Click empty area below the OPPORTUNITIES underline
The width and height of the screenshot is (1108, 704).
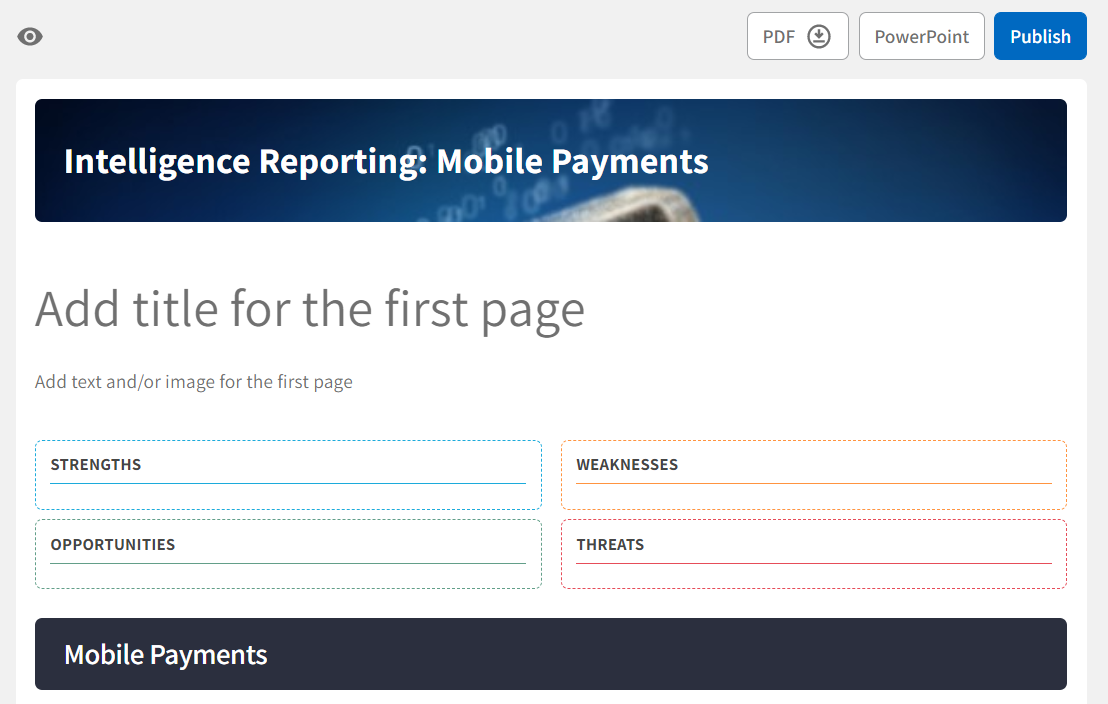point(288,576)
